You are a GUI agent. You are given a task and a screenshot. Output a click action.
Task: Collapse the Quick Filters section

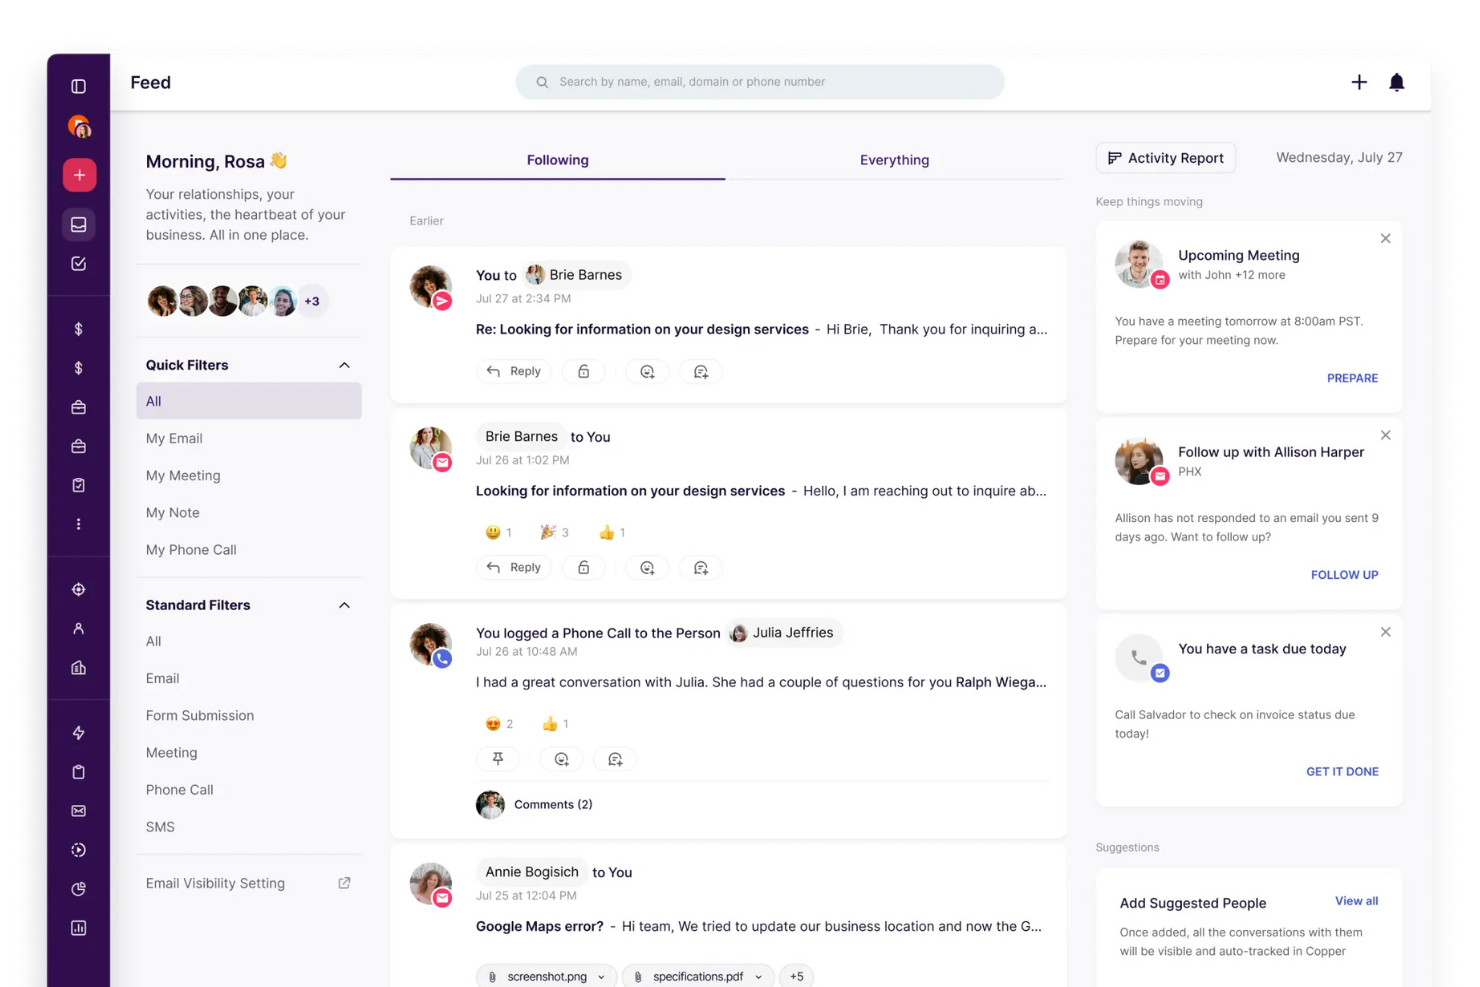344,364
